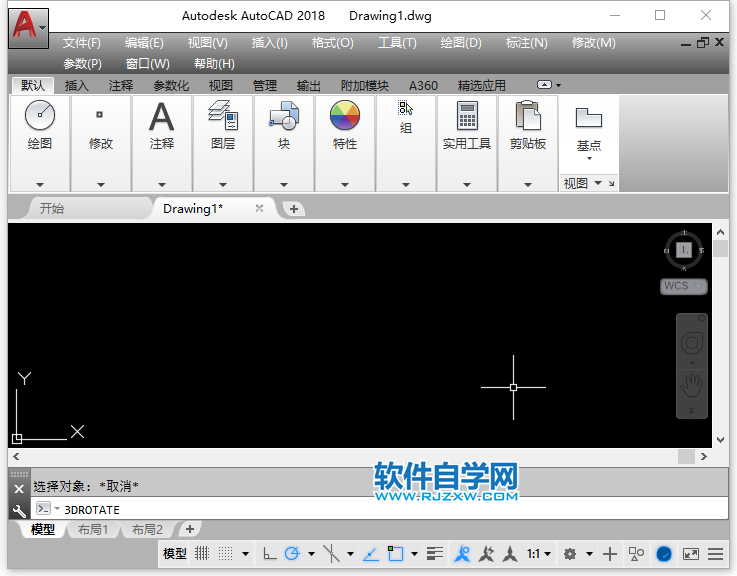
Task: Click the lineweight display icon in status bar
Action: 435,554
